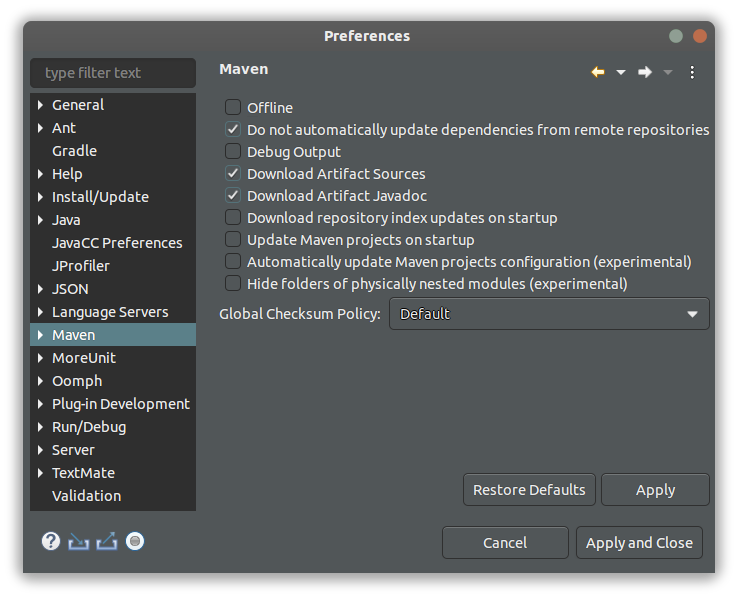This screenshot has height=598, width=738.
Task: Enable Debug Output checkbox
Action: click(x=233, y=151)
